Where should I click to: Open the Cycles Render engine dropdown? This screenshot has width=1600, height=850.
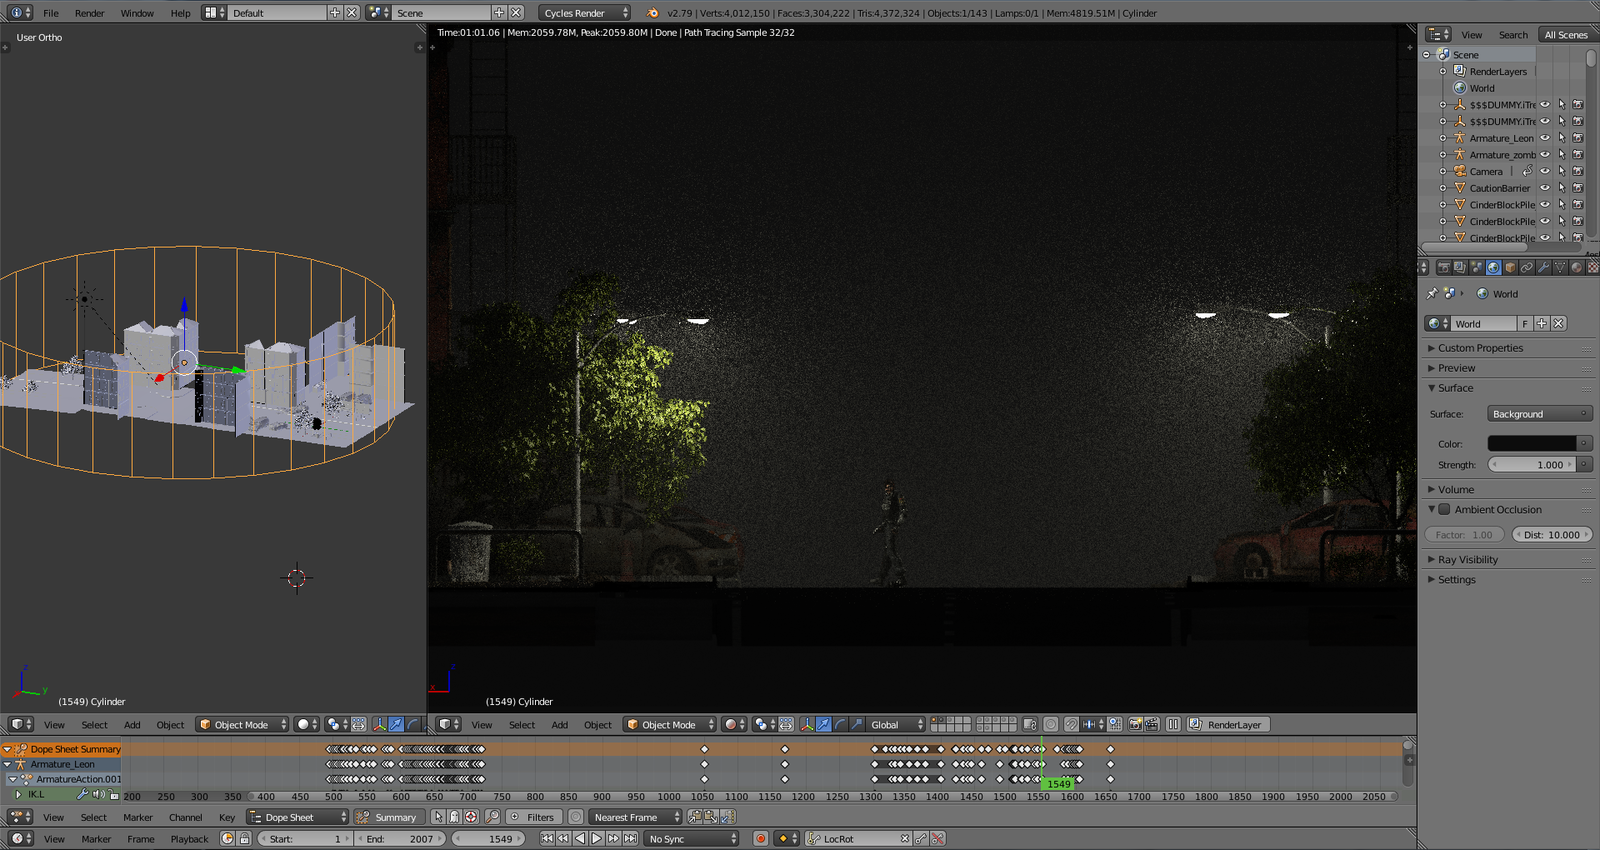pos(585,13)
